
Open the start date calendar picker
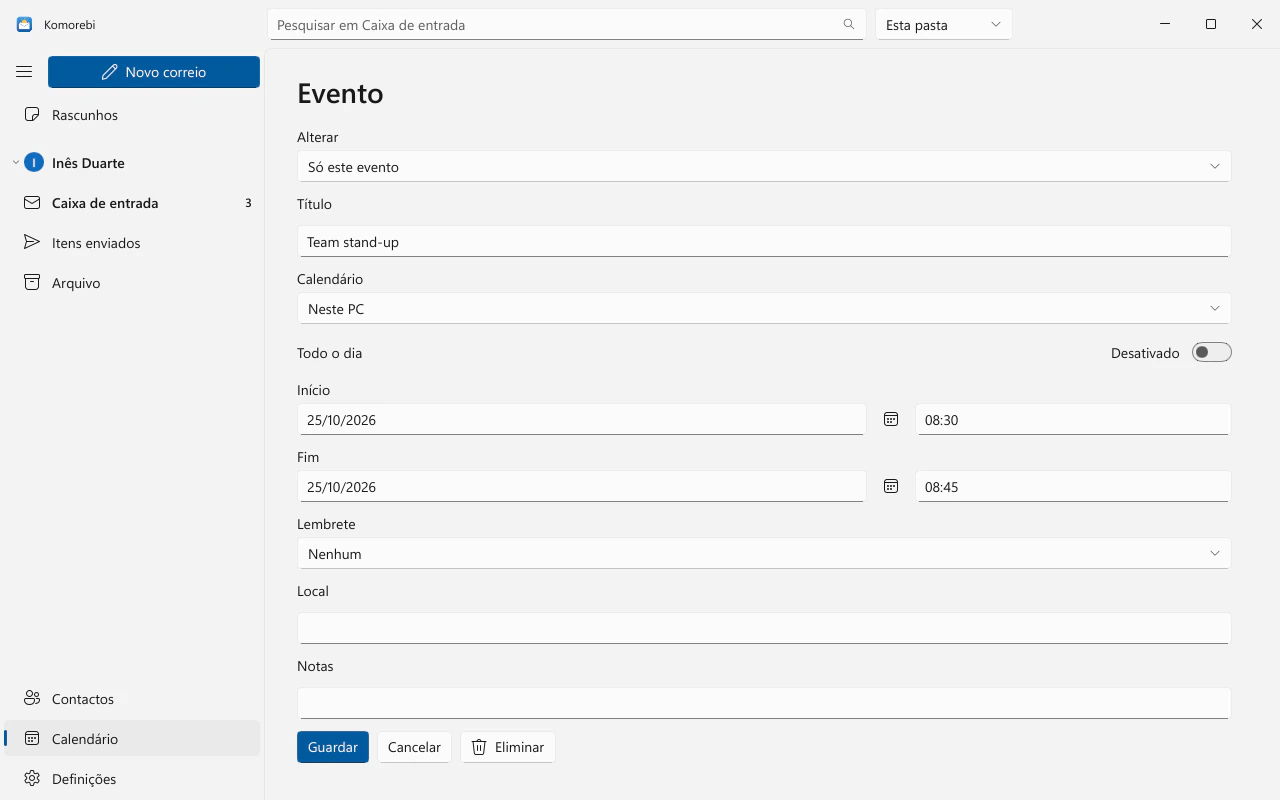(x=891, y=419)
